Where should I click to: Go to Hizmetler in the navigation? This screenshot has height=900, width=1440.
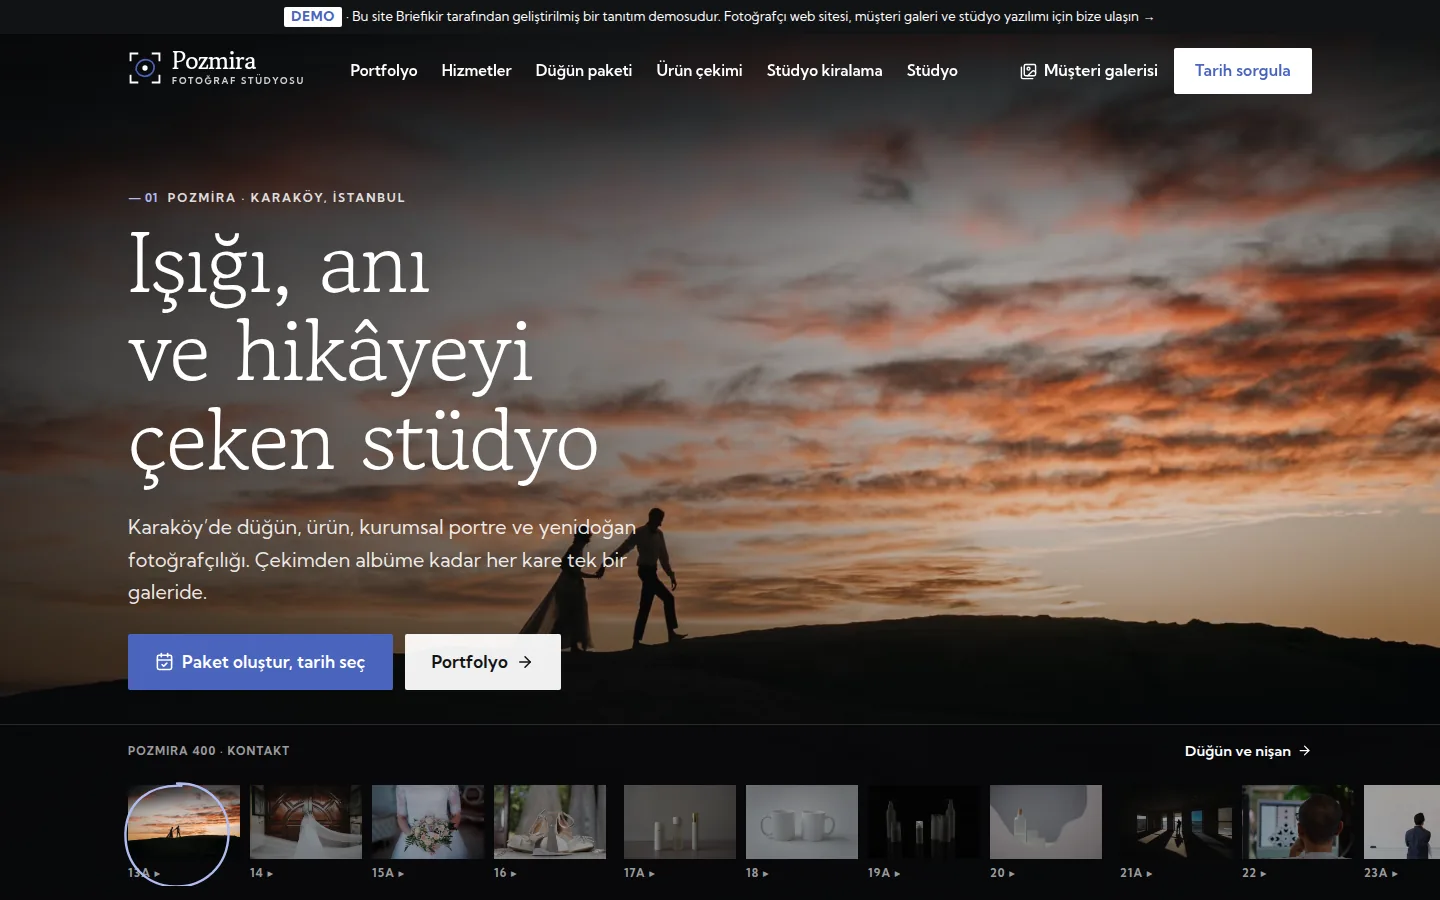point(476,71)
